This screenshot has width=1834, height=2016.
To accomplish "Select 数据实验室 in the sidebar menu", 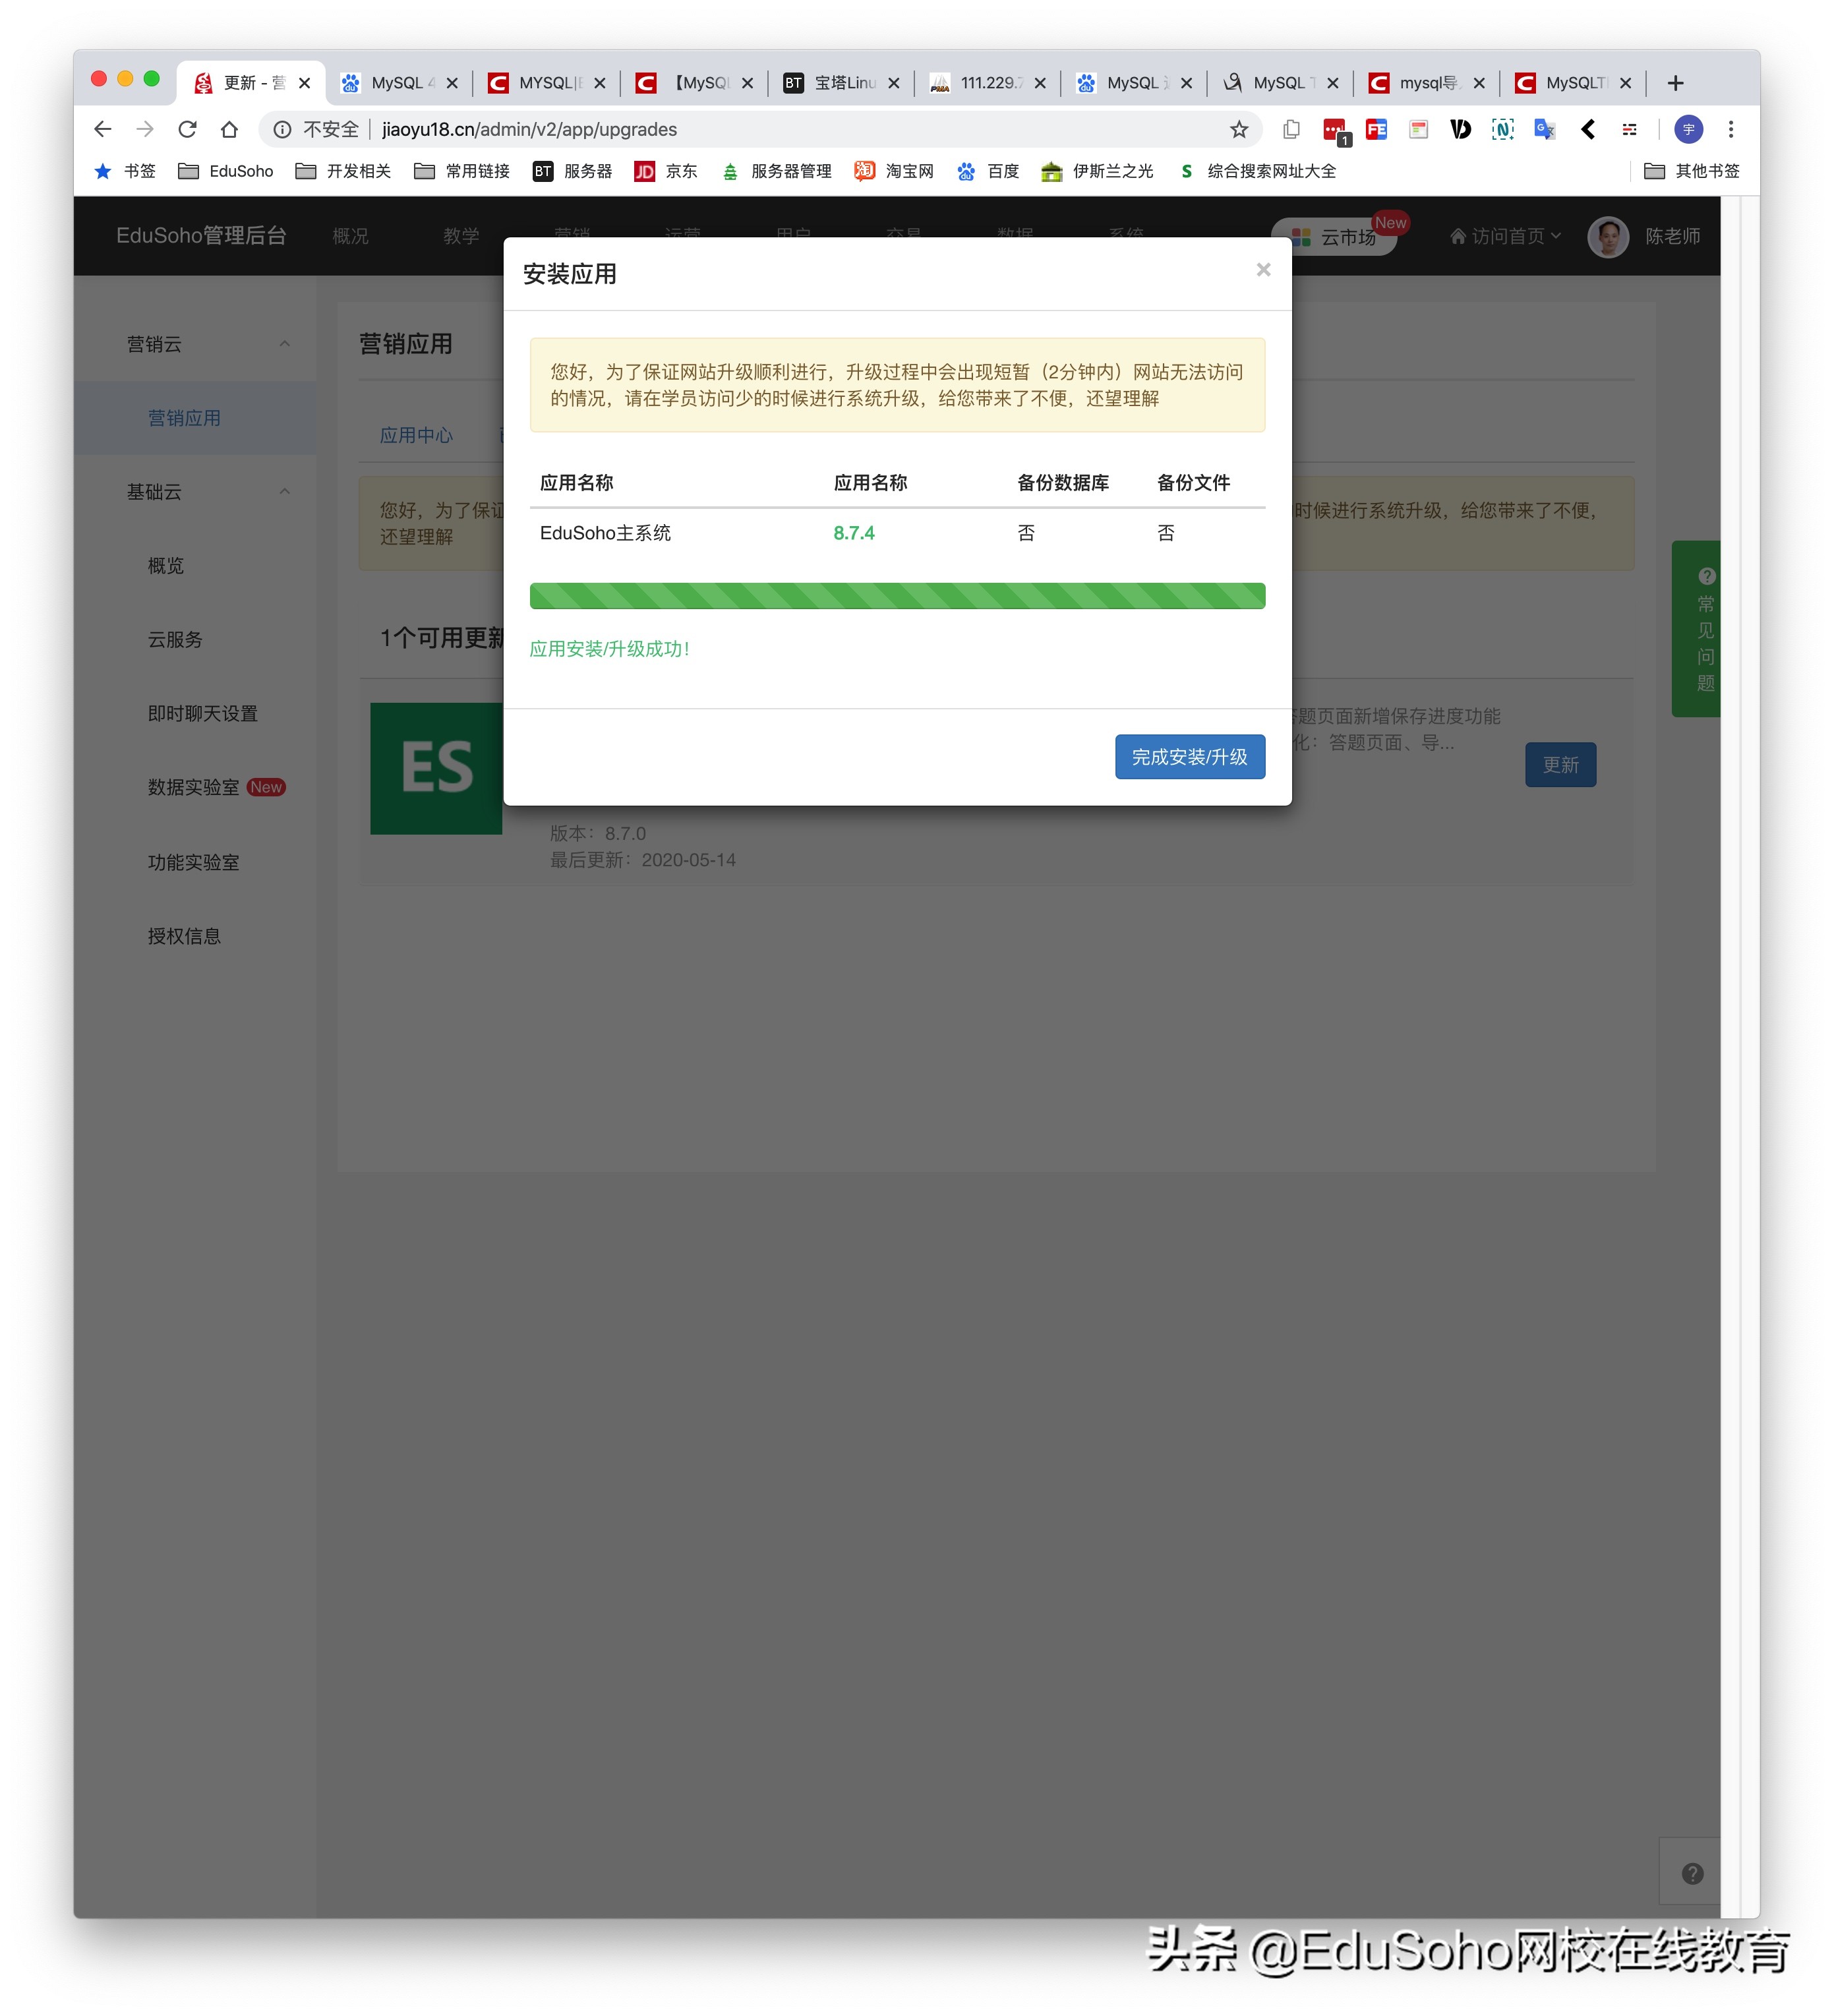I will click(x=194, y=788).
